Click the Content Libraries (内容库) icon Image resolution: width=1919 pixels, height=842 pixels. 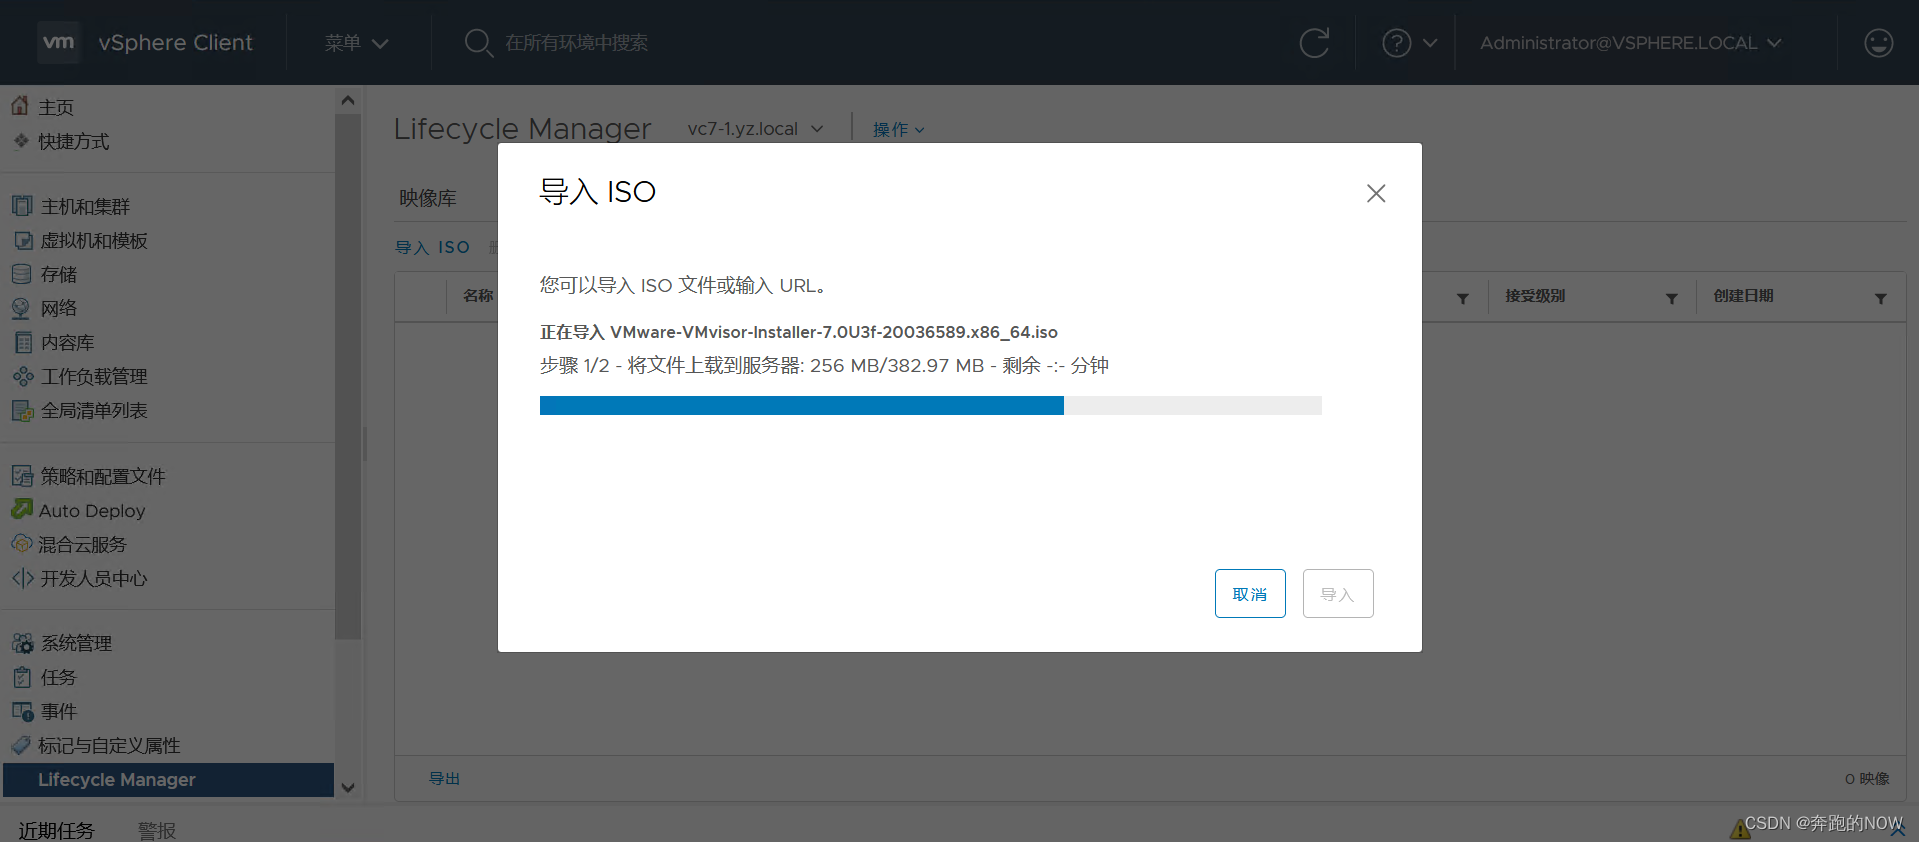23,342
